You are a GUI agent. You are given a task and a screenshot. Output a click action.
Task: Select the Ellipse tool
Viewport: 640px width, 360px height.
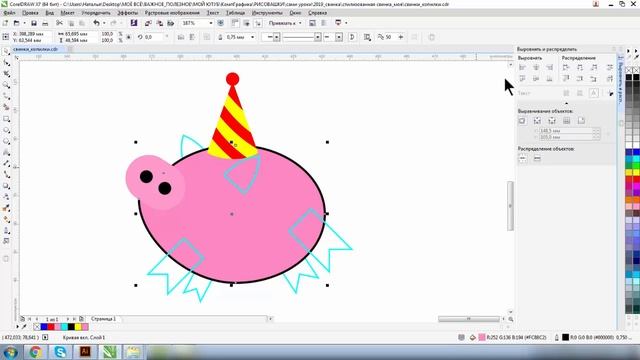tap(6, 130)
